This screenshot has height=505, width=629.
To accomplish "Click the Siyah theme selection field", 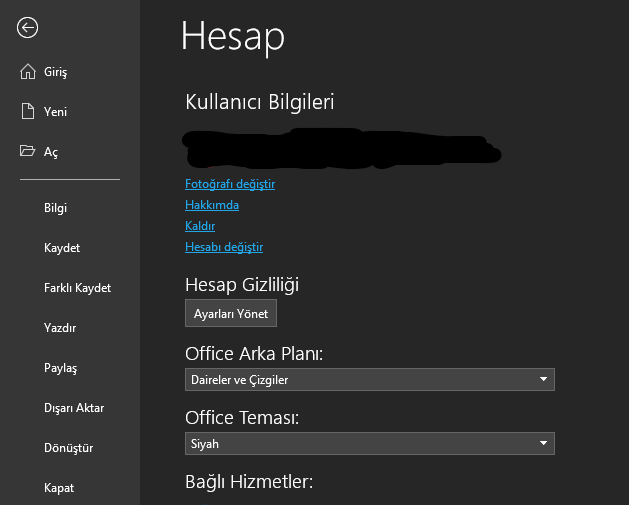I will 360,443.
